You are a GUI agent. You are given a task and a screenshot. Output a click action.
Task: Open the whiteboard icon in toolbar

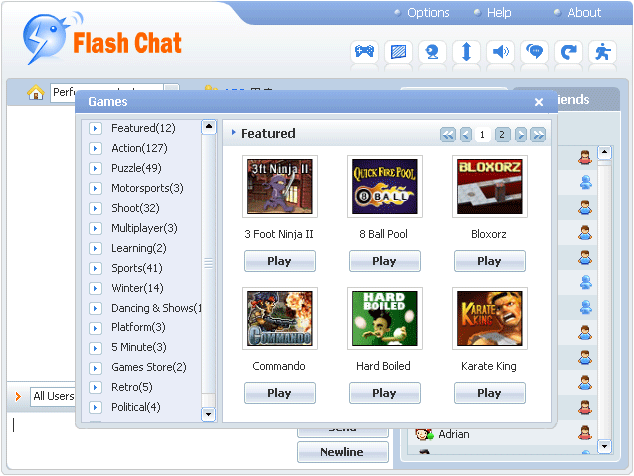(x=398, y=52)
